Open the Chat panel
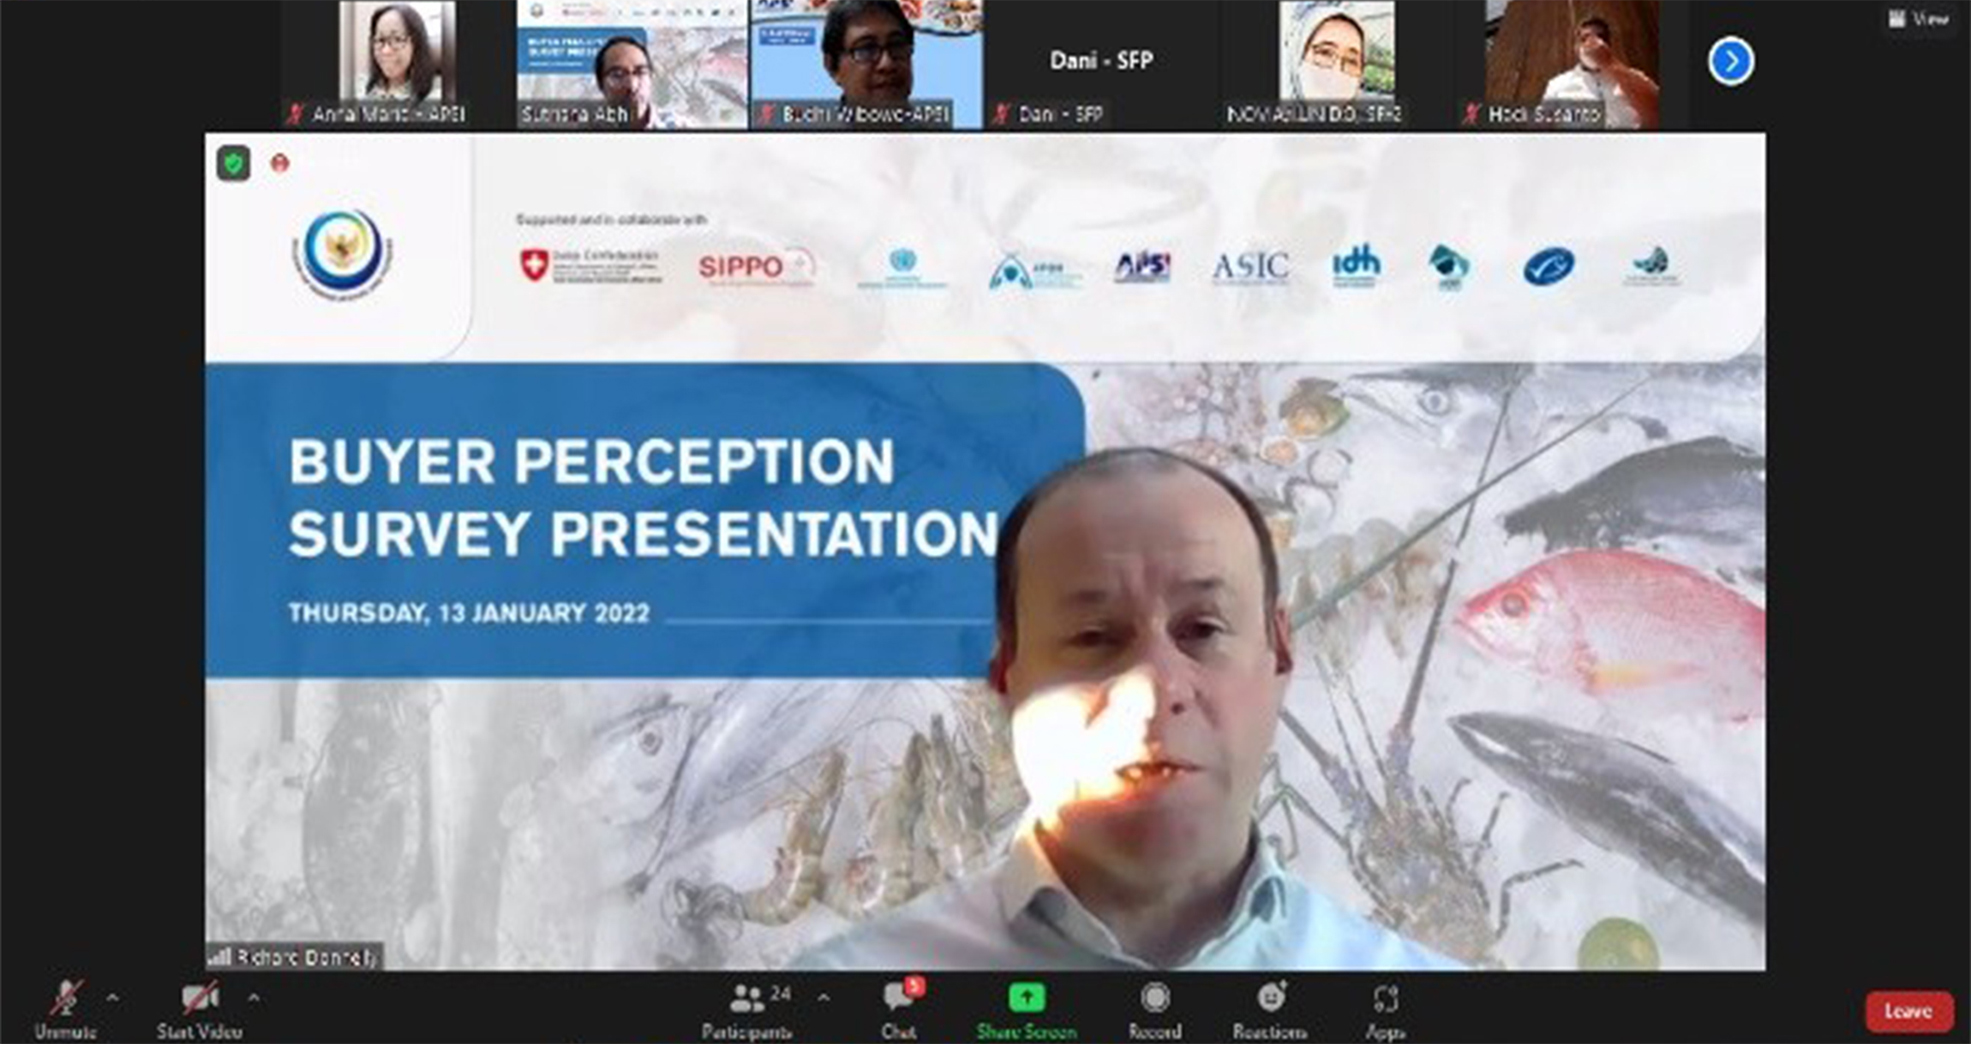 pyautogui.click(x=898, y=999)
